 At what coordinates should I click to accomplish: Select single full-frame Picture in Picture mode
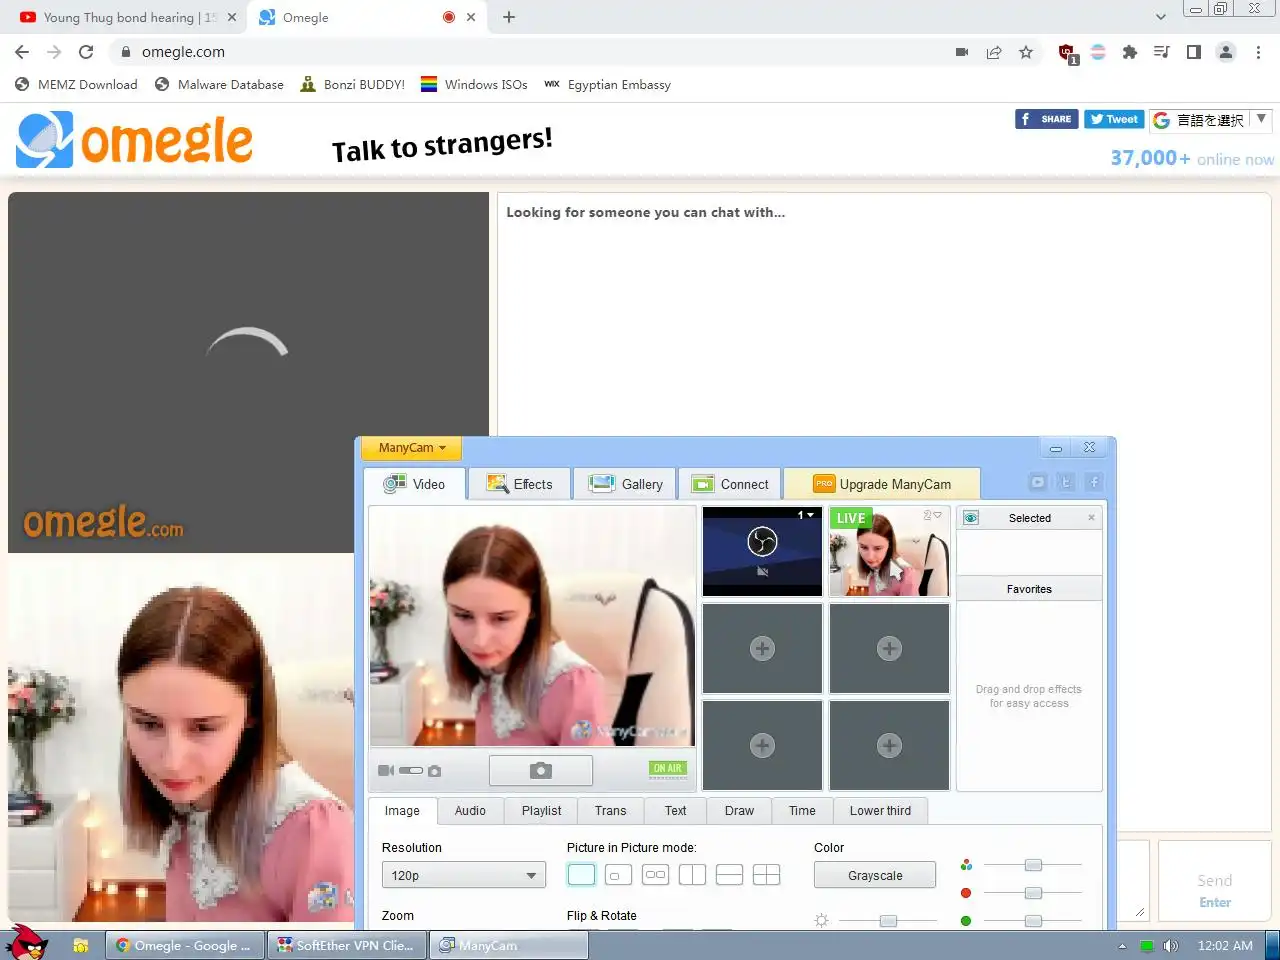click(581, 875)
